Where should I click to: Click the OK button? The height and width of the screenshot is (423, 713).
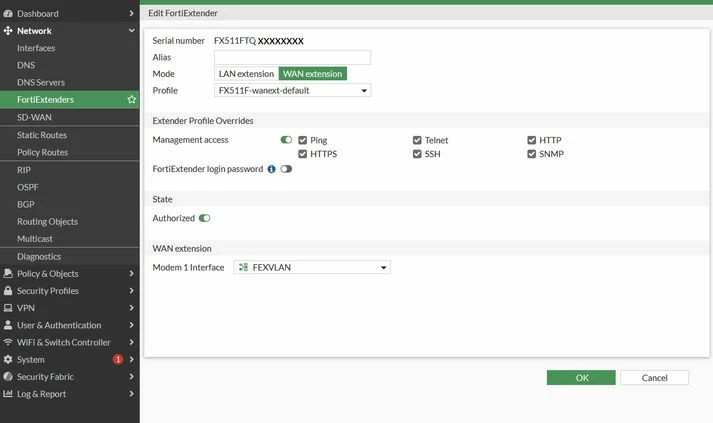[x=581, y=378]
